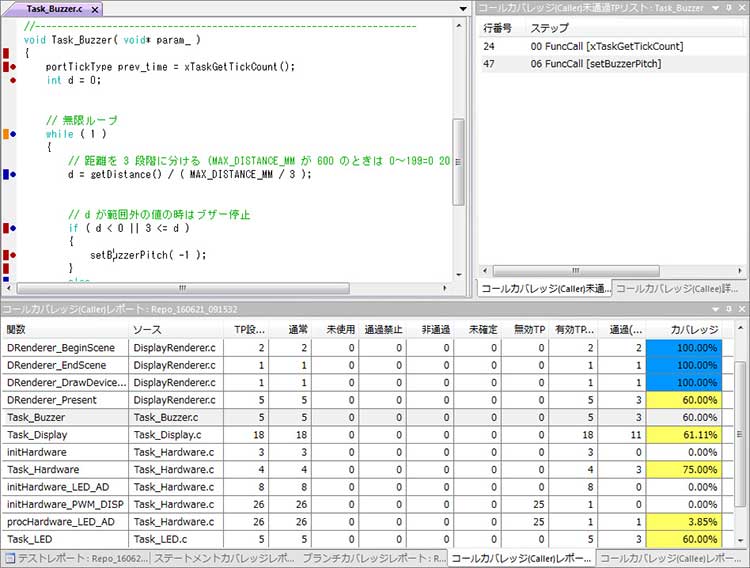
Task: Close the untested TP list panel
Action: pos(742,8)
